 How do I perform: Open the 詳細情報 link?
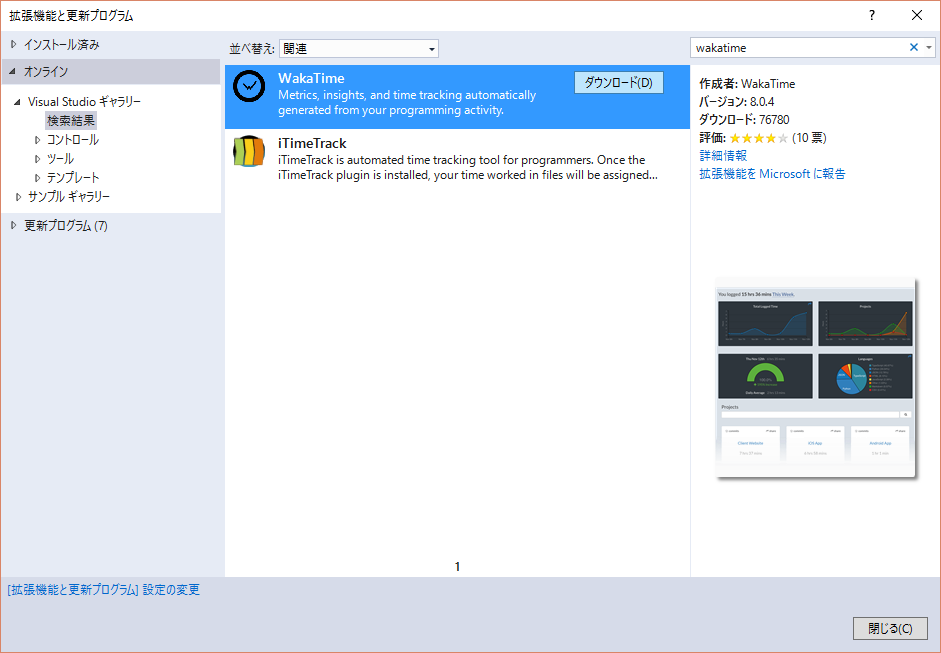click(723, 155)
